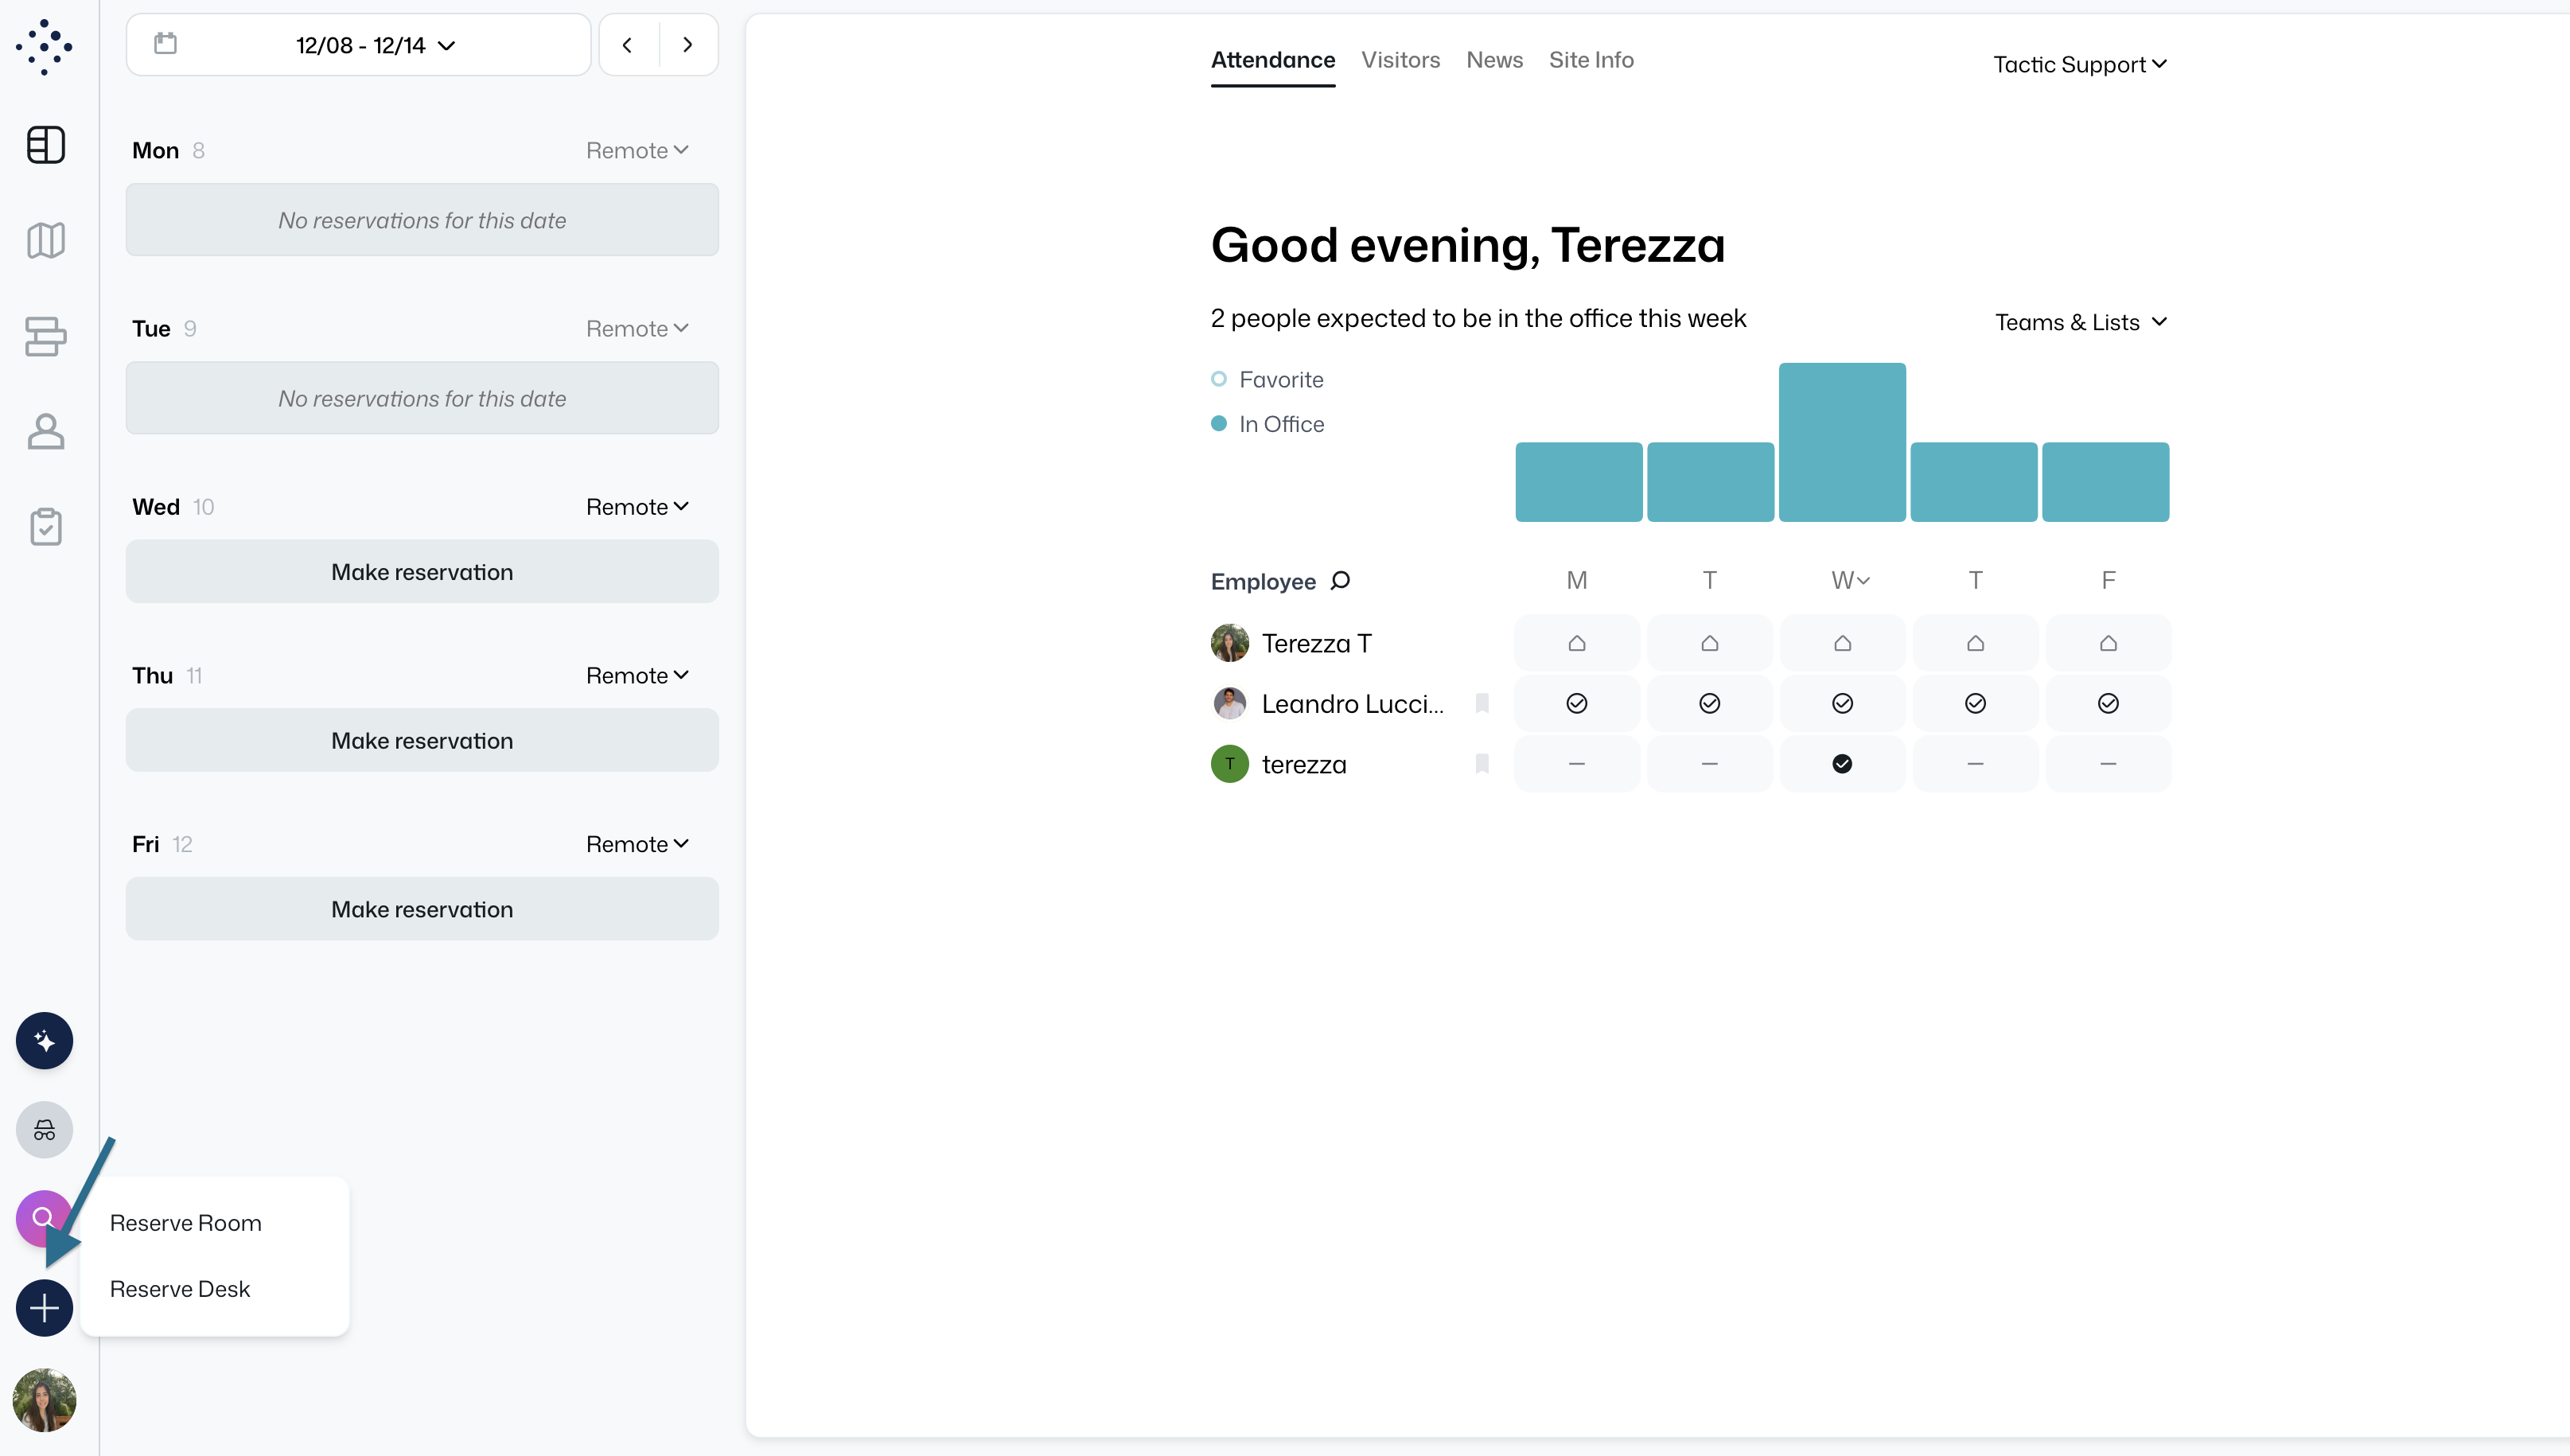Toggle Leandro Lucci's Monday attendance check
Screen dimensions: 2570x1456
tap(1577, 704)
